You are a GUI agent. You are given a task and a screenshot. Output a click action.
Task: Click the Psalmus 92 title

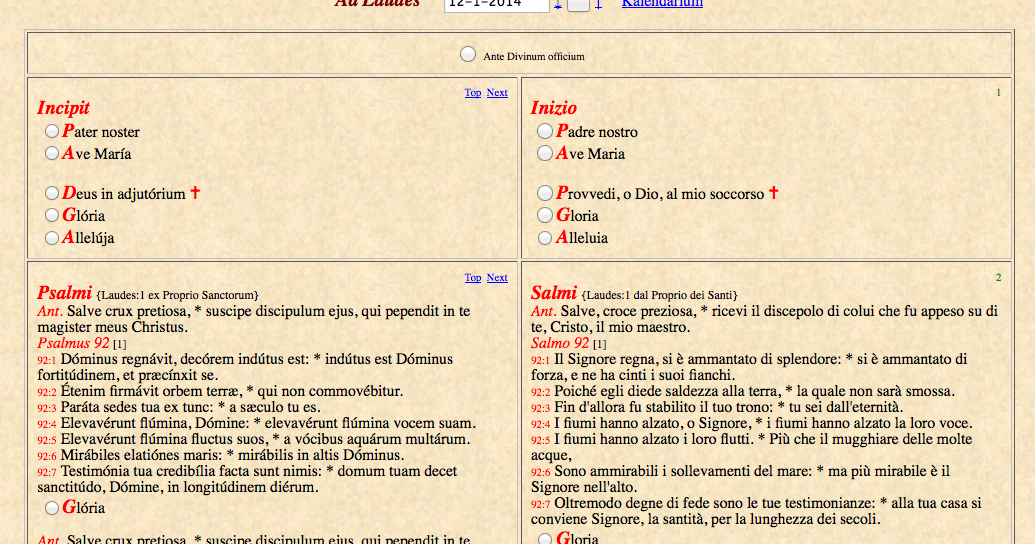tap(73, 343)
